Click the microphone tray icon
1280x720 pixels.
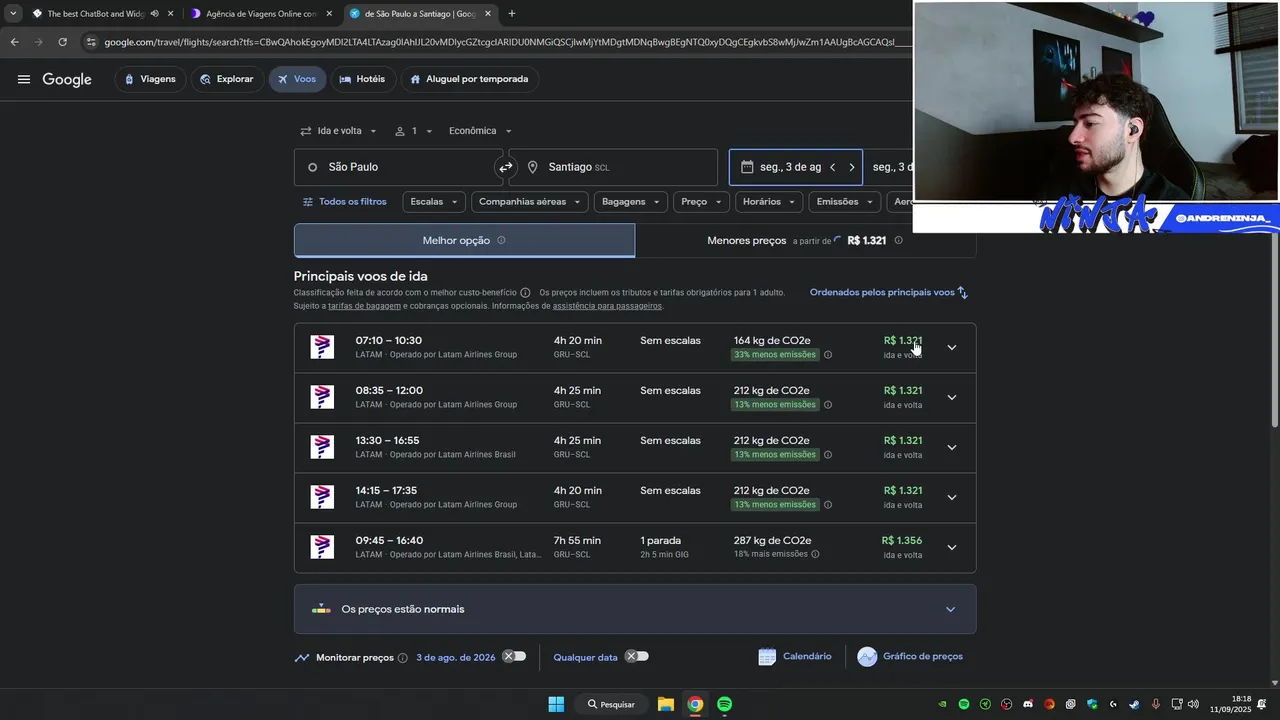1155,704
